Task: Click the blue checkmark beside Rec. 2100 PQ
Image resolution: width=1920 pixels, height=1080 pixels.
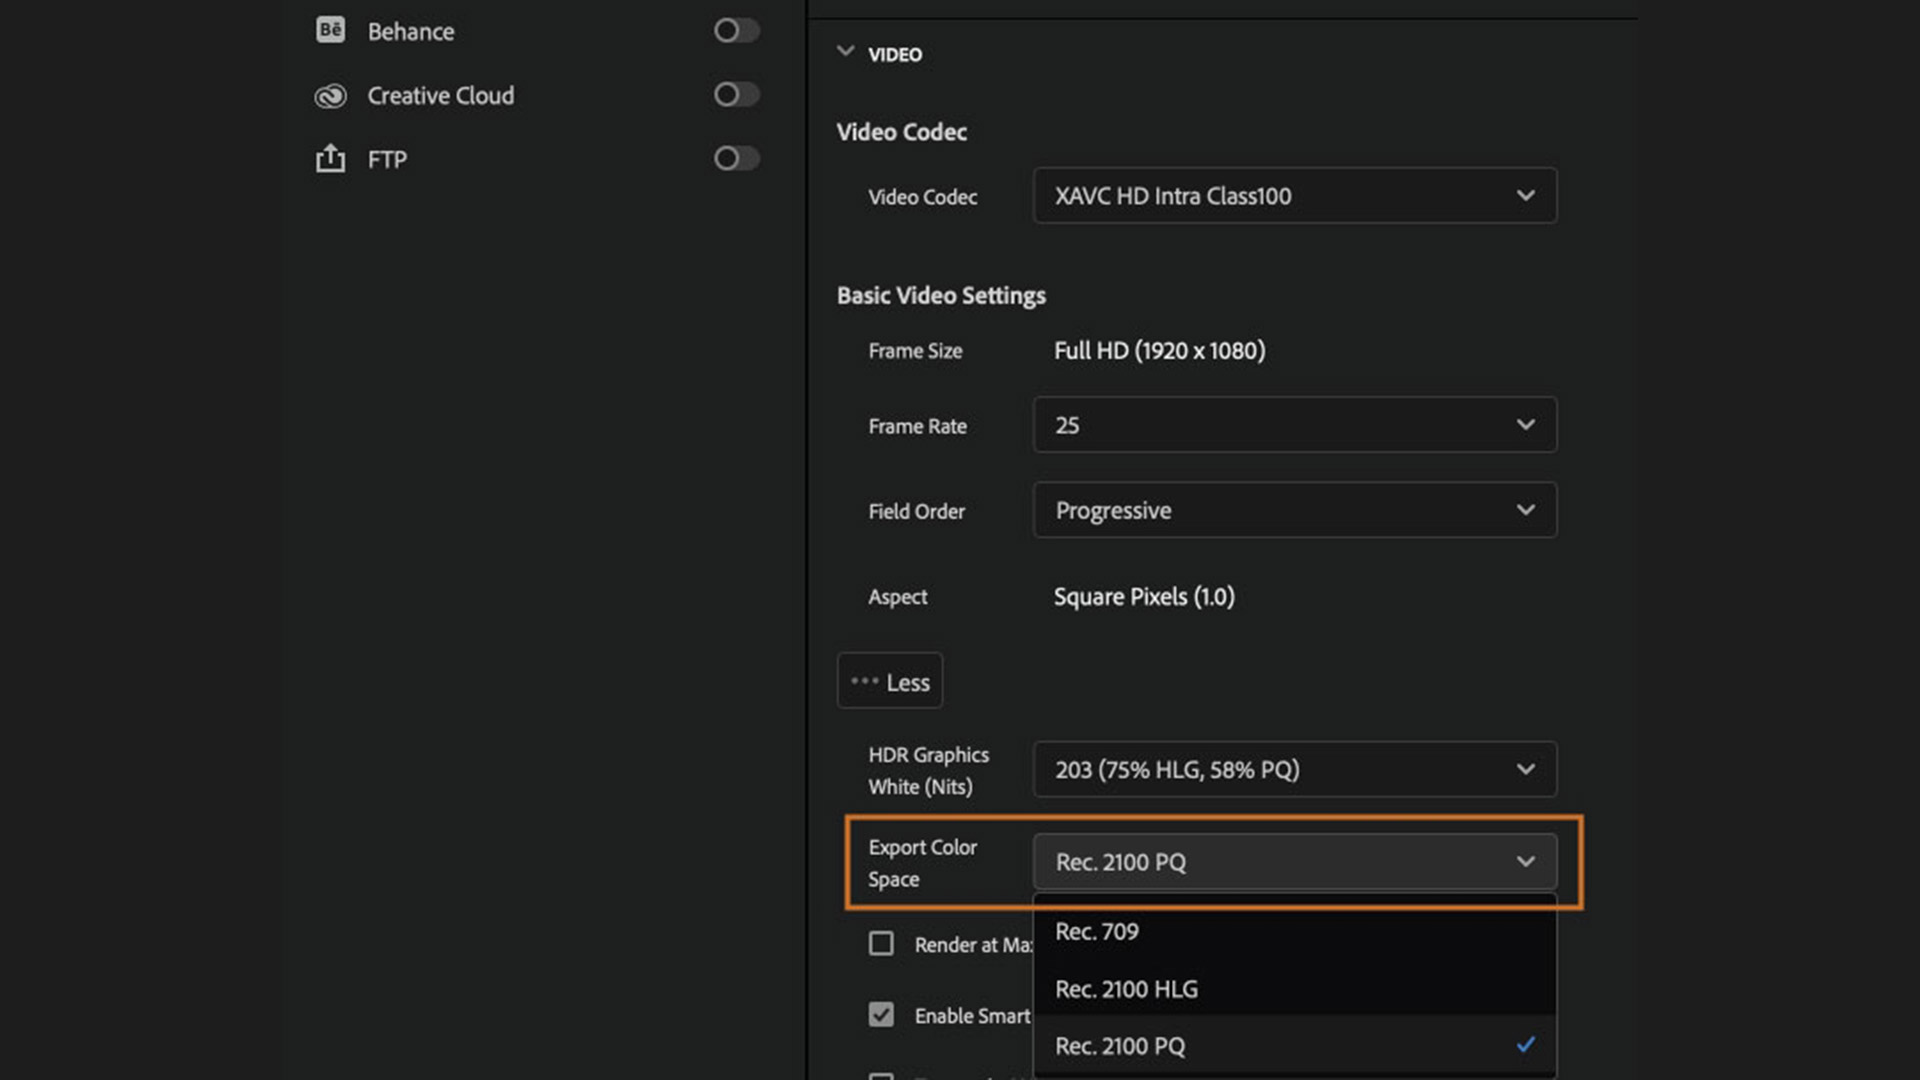Action: [1525, 1045]
